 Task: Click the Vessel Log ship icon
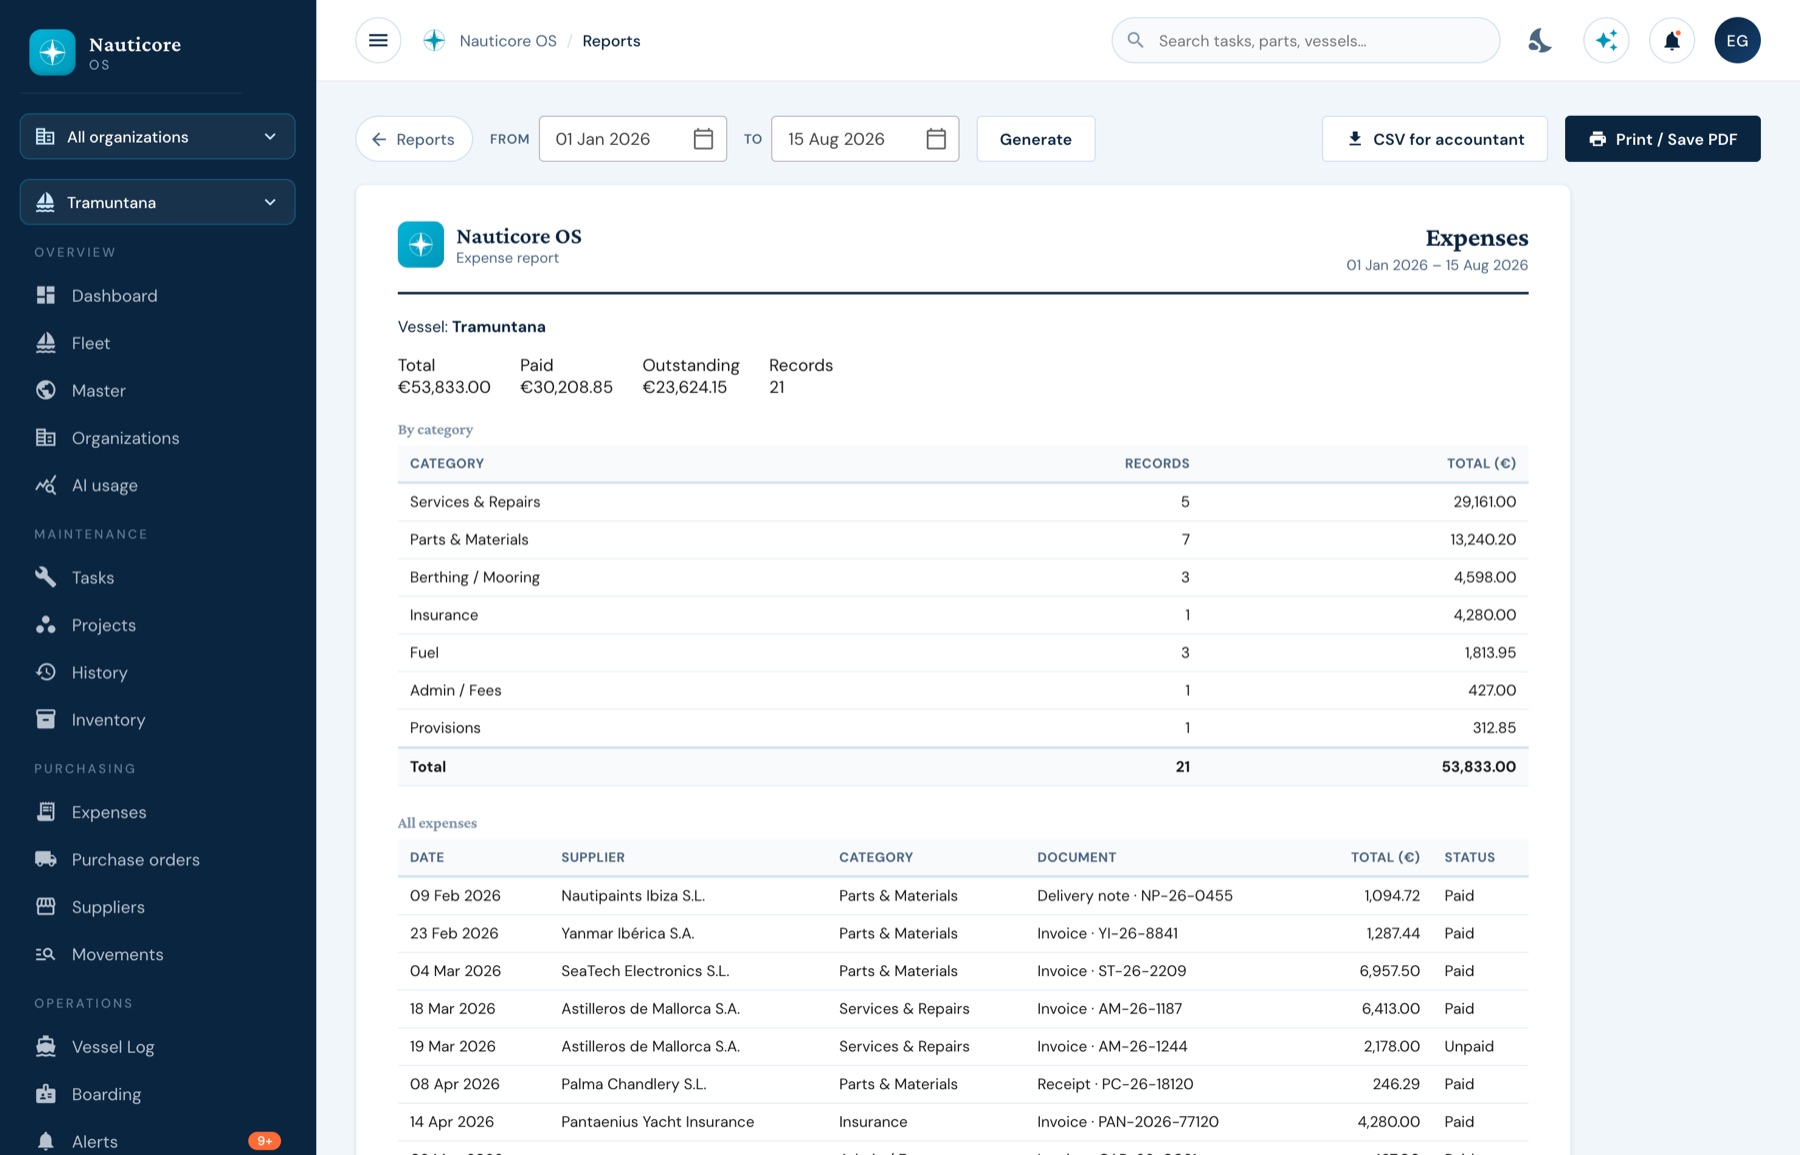[x=46, y=1046]
